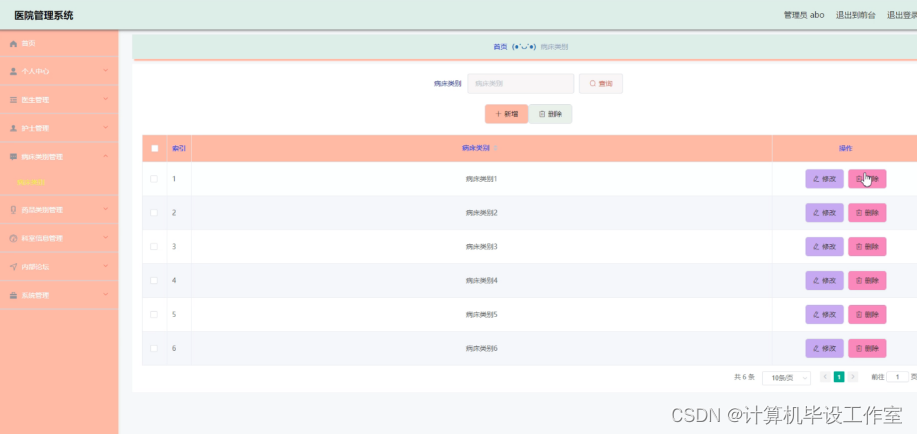Click the 护士管理 user icon

tap(13, 128)
